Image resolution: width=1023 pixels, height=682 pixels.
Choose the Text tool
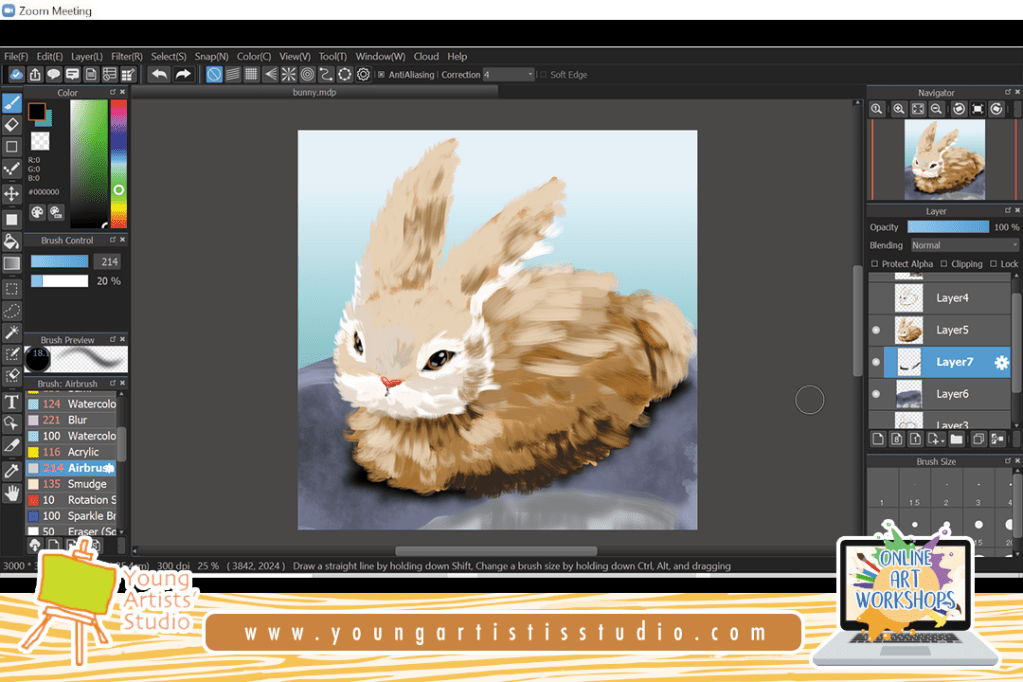click(x=12, y=401)
